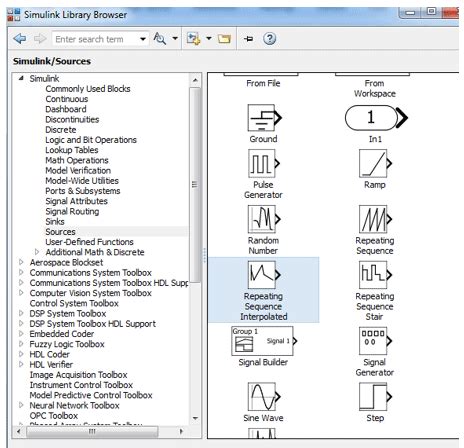Select the In1 inport block

coord(376,118)
